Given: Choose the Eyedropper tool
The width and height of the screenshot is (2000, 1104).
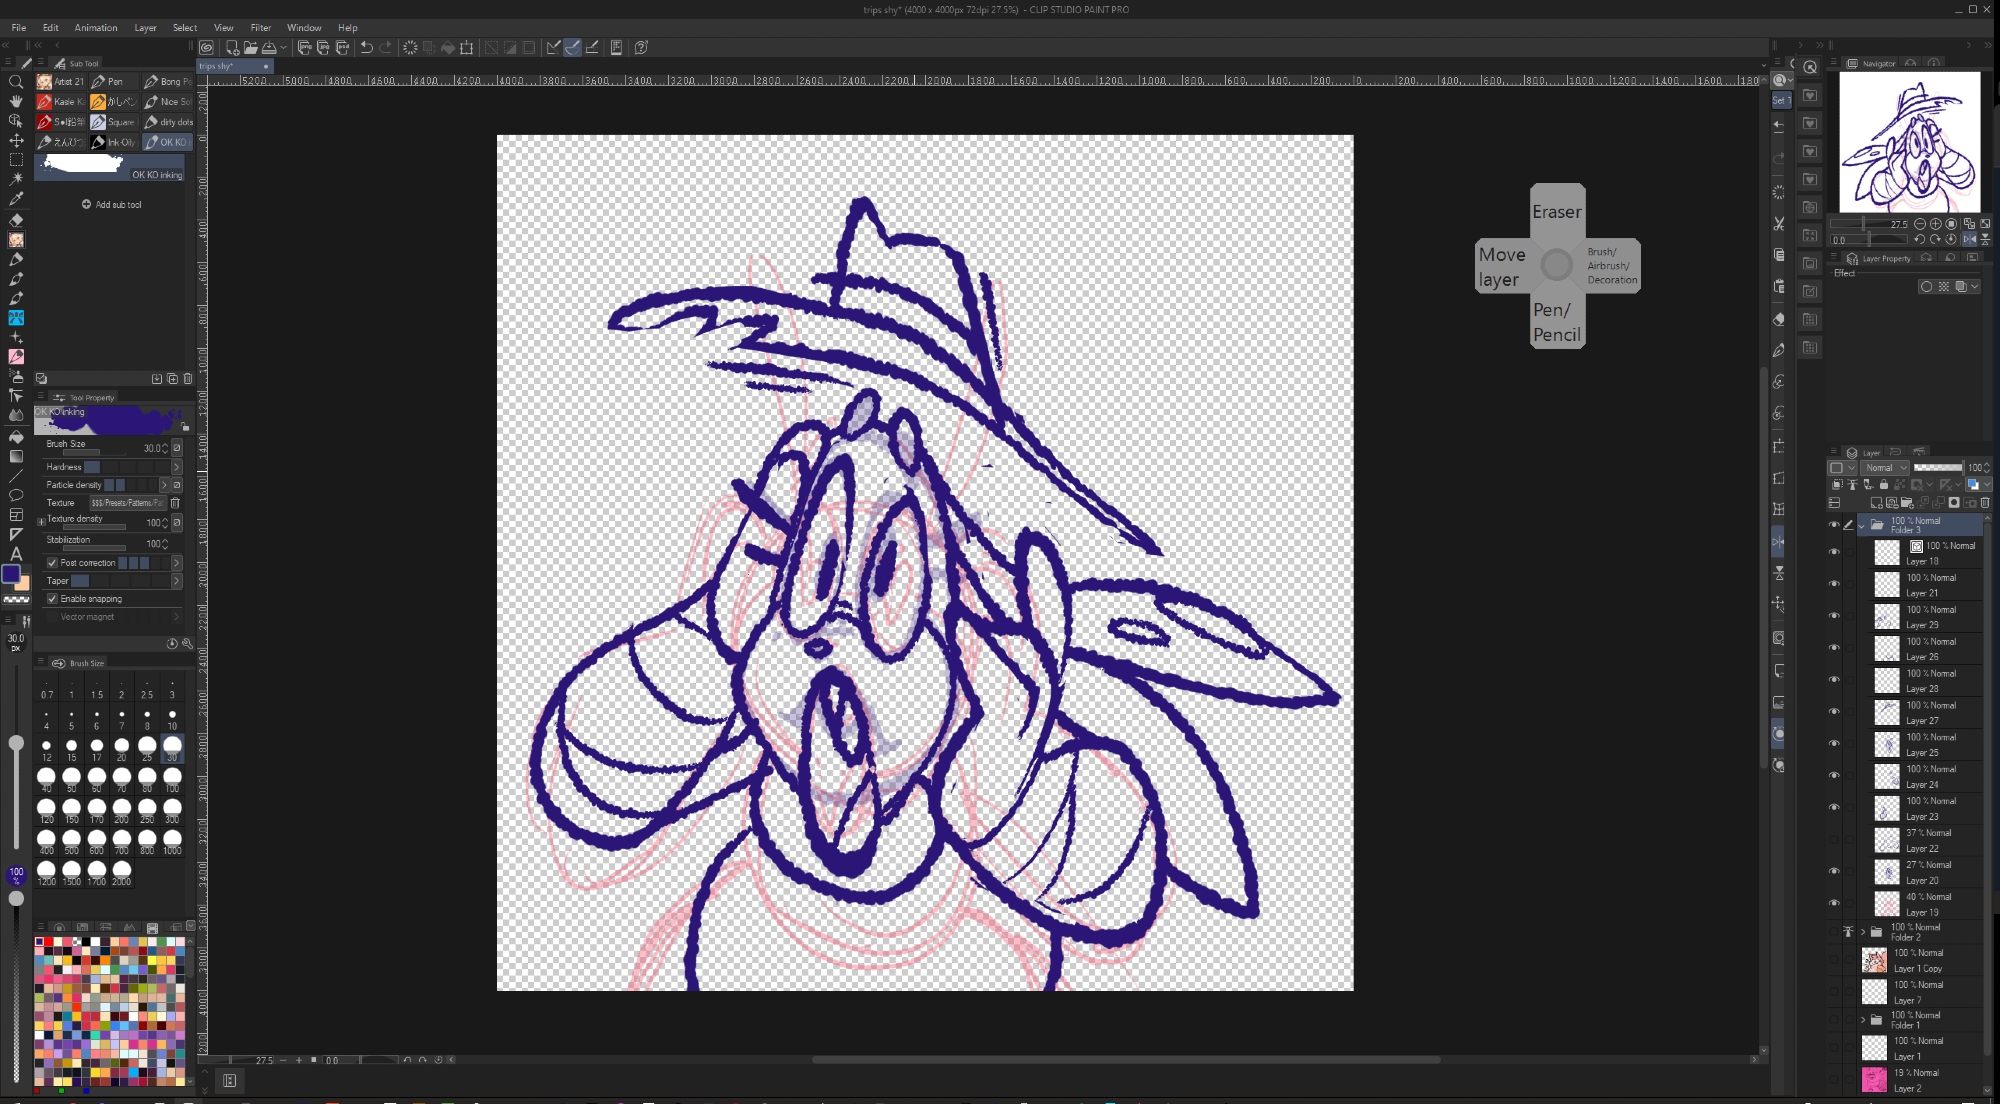Looking at the screenshot, I should (16, 199).
